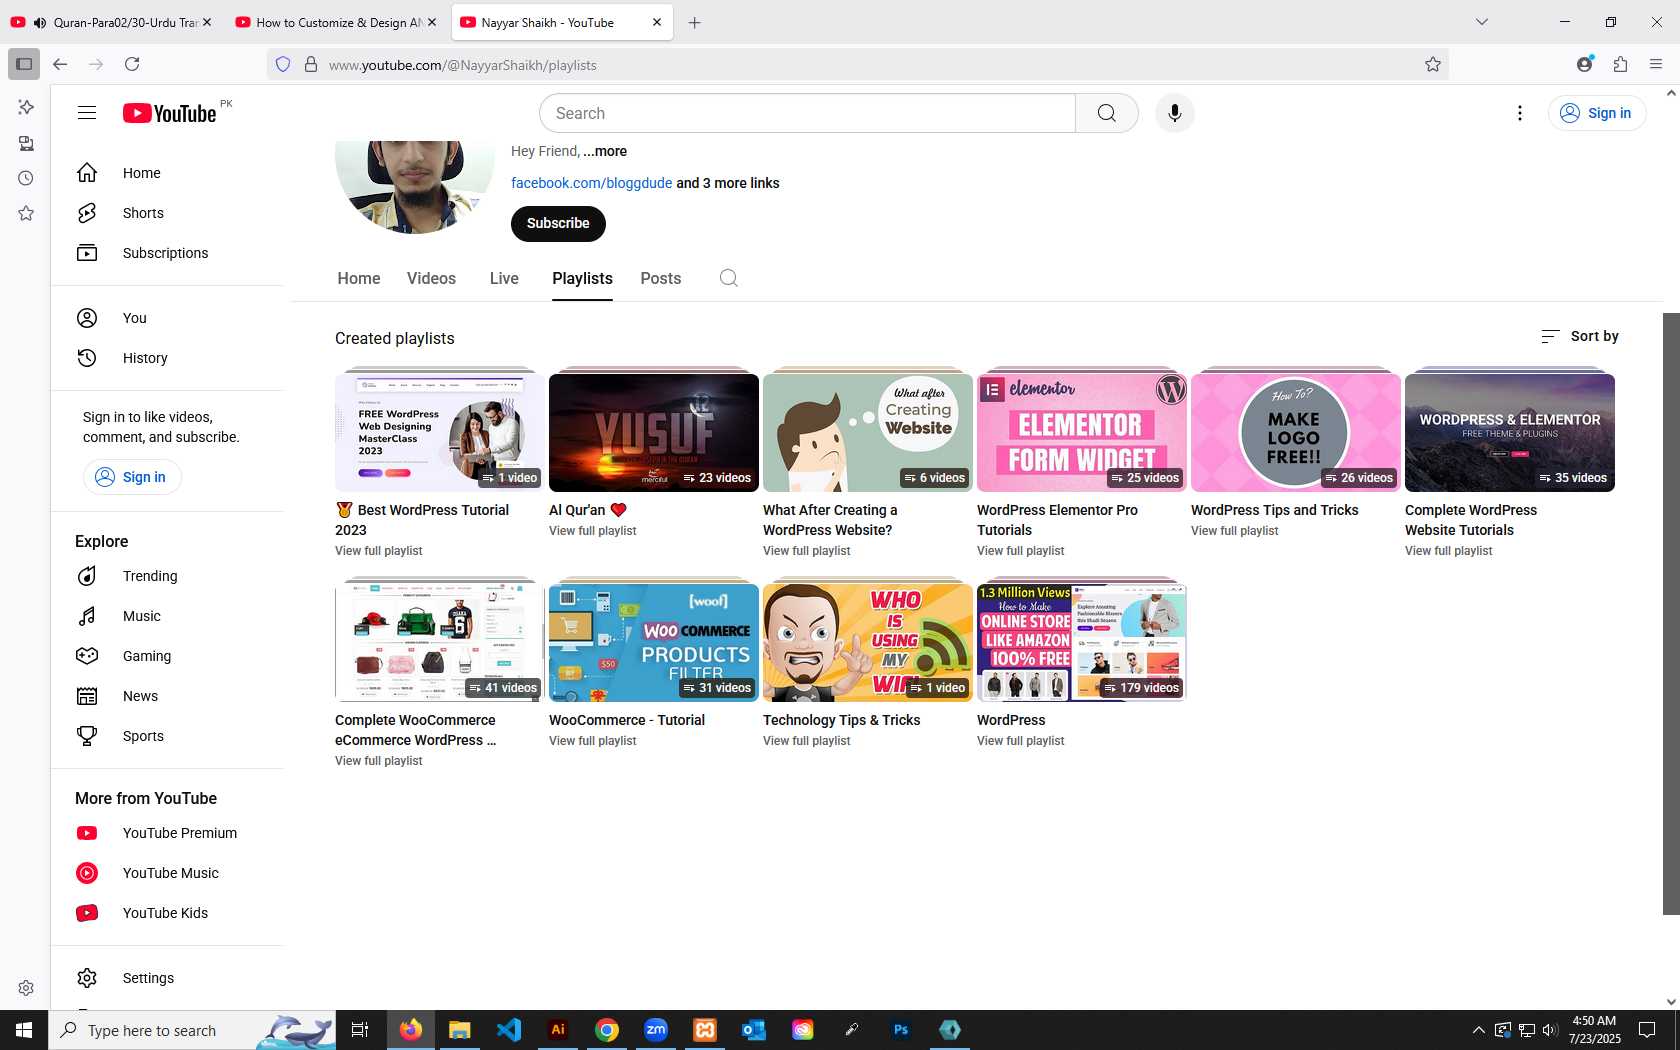1680x1050 pixels.
Task: Open Subscriptions in sidebar
Action: point(168,253)
